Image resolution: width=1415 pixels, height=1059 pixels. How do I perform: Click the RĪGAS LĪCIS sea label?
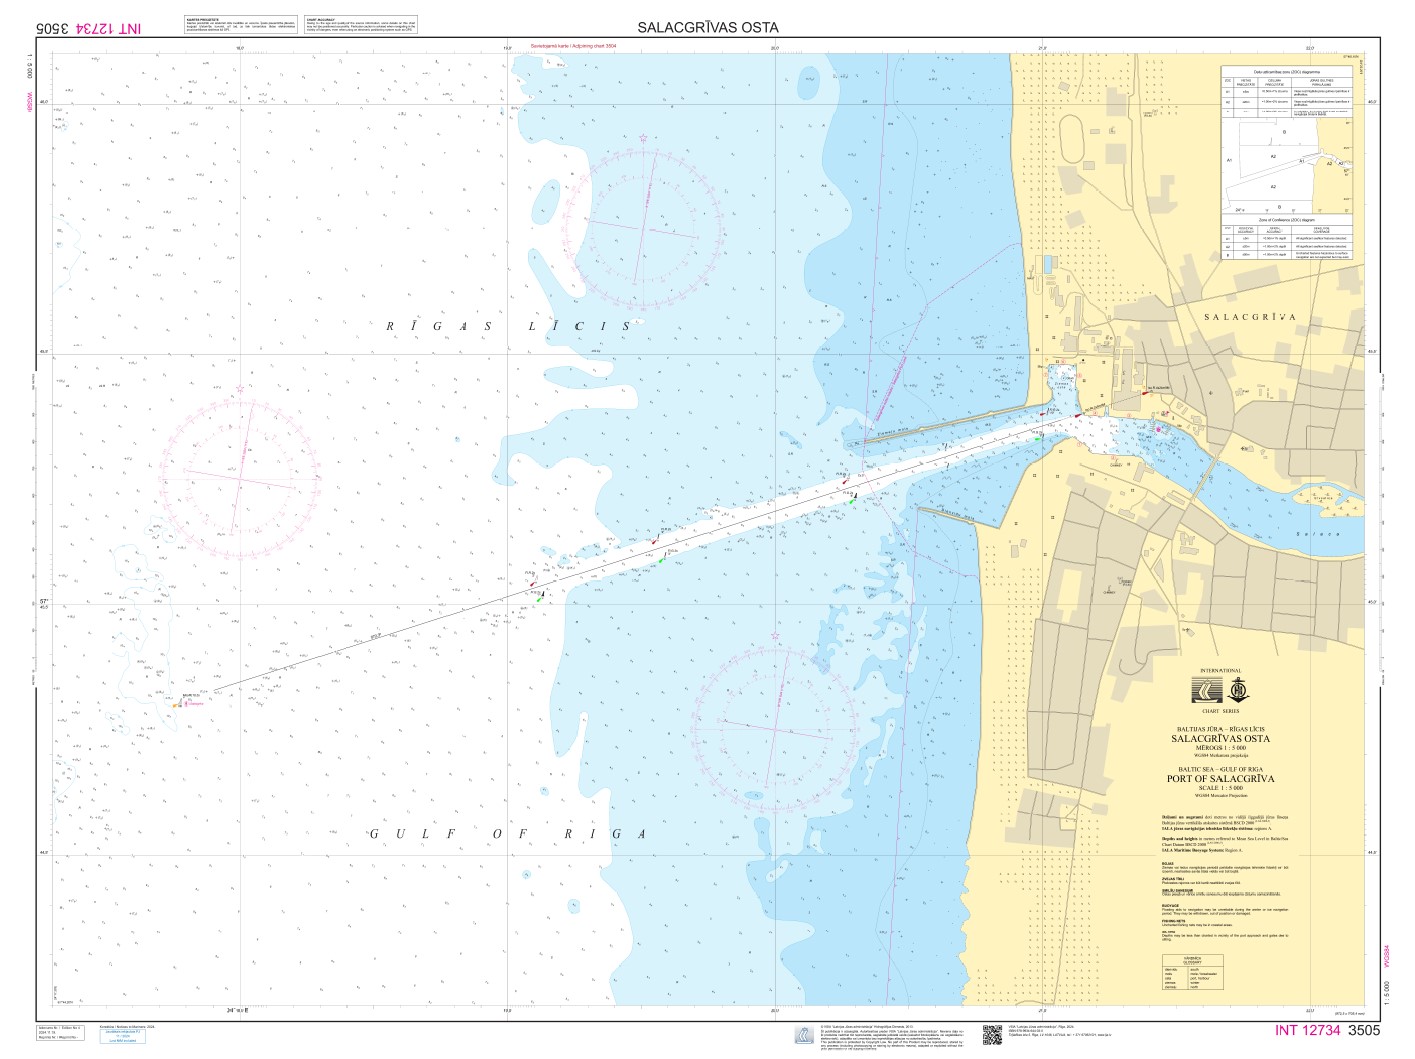coord(509,326)
